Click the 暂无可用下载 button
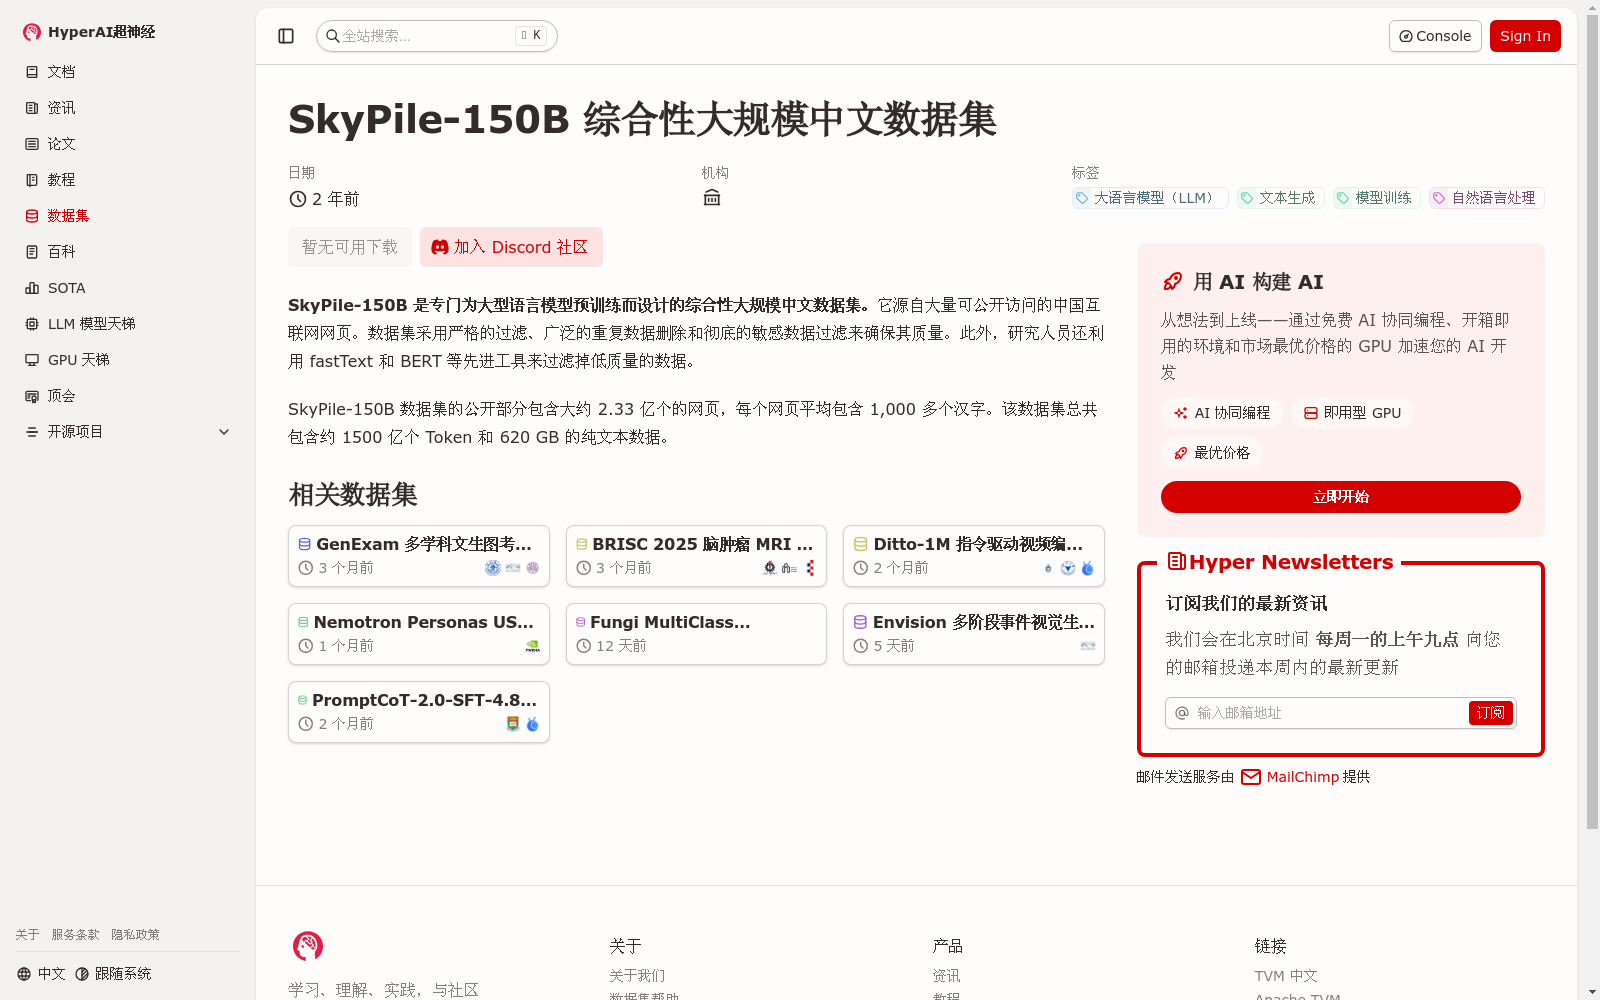This screenshot has width=1600, height=1000. [x=350, y=247]
